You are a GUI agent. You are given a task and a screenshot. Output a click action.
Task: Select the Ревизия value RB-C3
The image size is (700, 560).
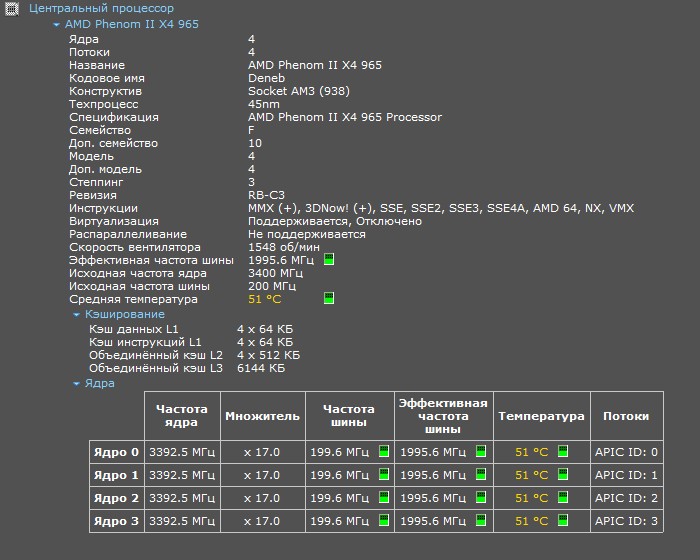point(266,195)
